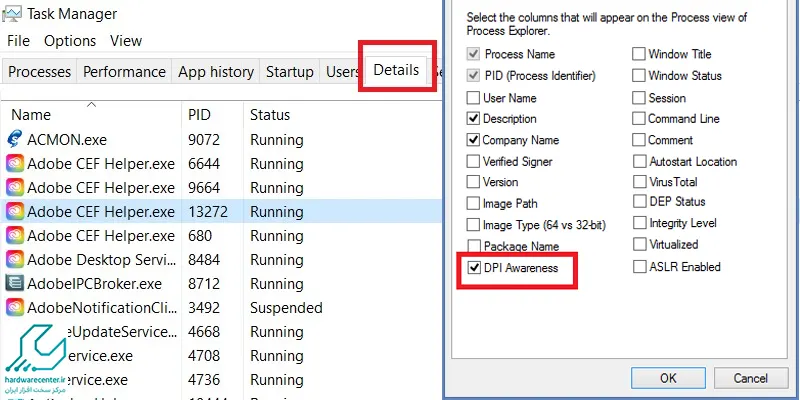Enable the Verified Signer checkbox

[473, 162]
